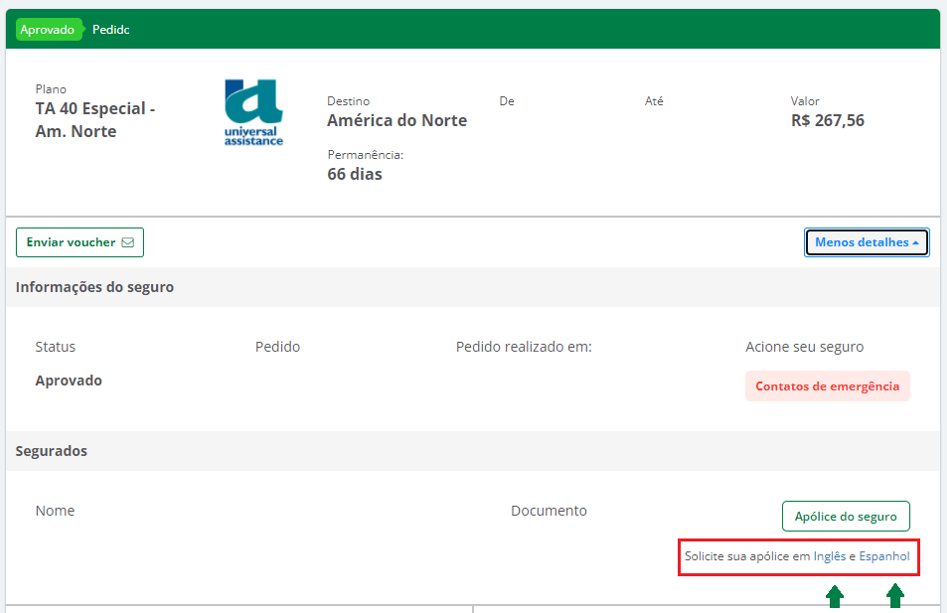Click the green Aprovado status badge
Screen dimensions: 947x613
click(48, 30)
